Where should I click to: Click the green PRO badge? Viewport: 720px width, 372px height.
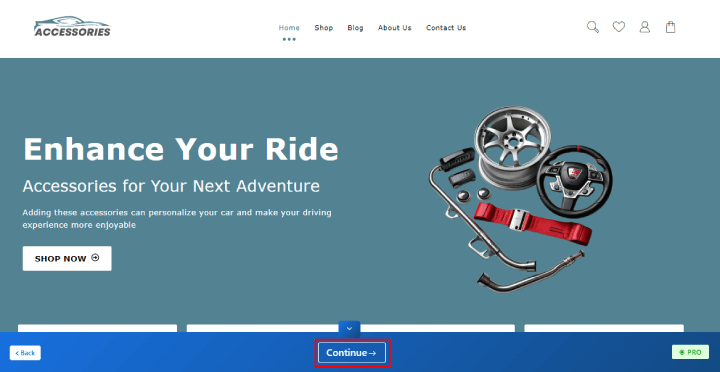coord(690,352)
